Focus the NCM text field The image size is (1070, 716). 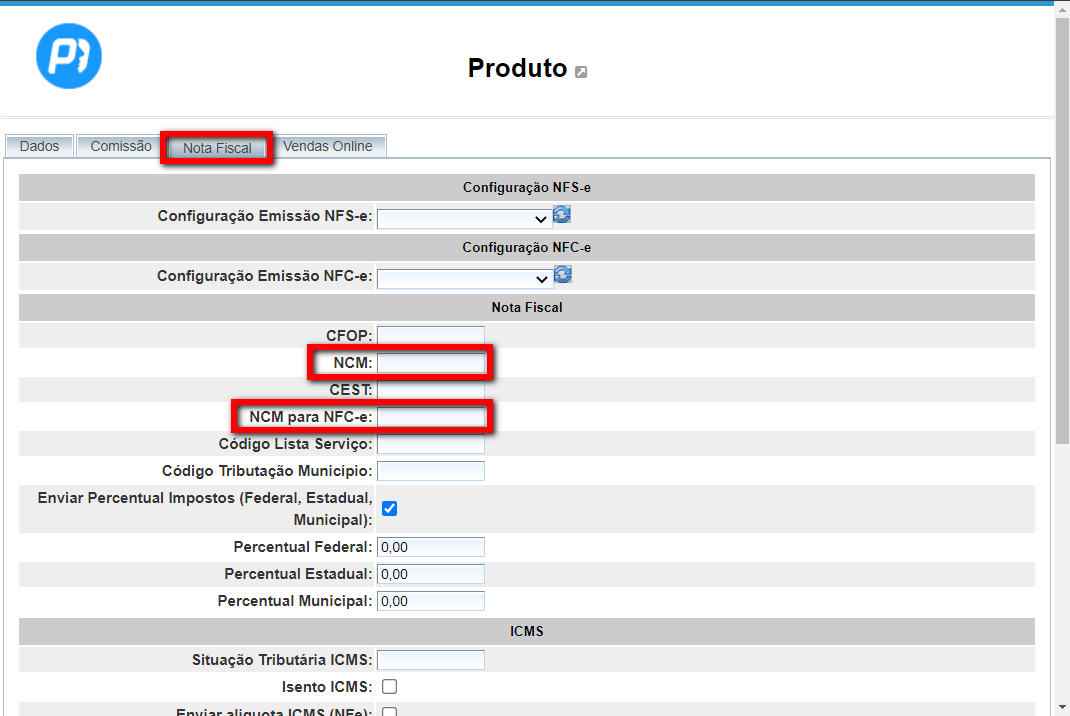pyautogui.click(x=431, y=362)
